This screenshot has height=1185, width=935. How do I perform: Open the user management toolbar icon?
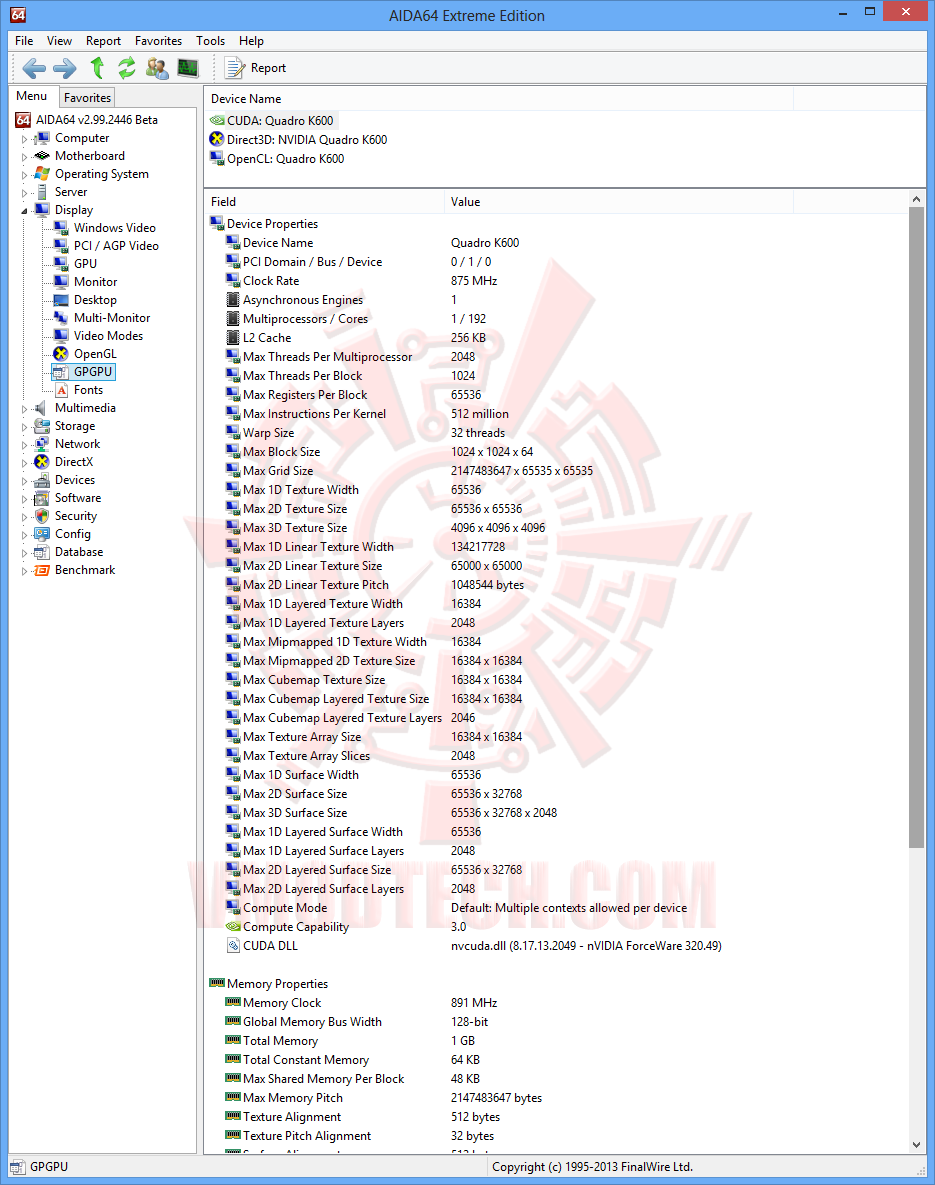click(x=157, y=68)
